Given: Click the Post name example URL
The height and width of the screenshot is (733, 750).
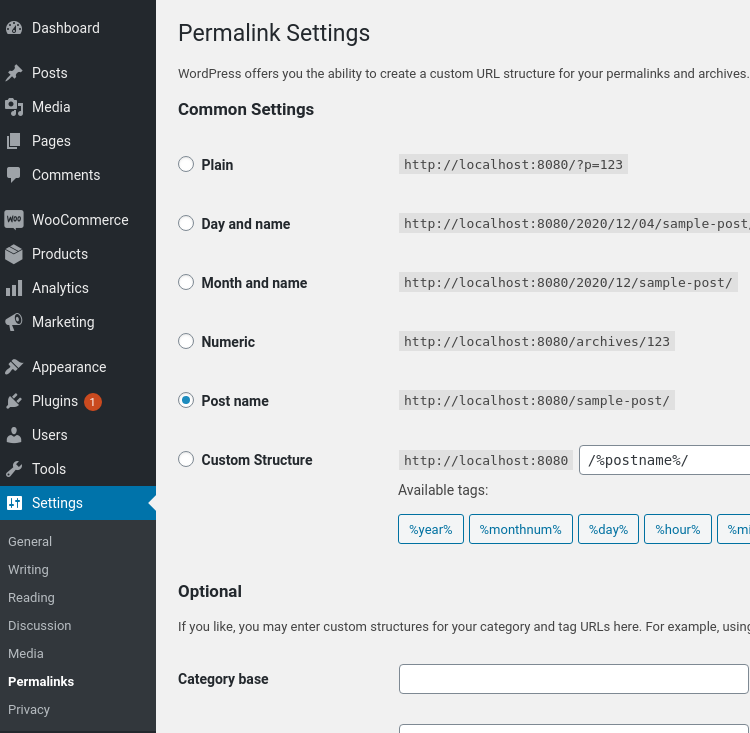Looking at the screenshot, I should pyautogui.click(x=537, y=400).
